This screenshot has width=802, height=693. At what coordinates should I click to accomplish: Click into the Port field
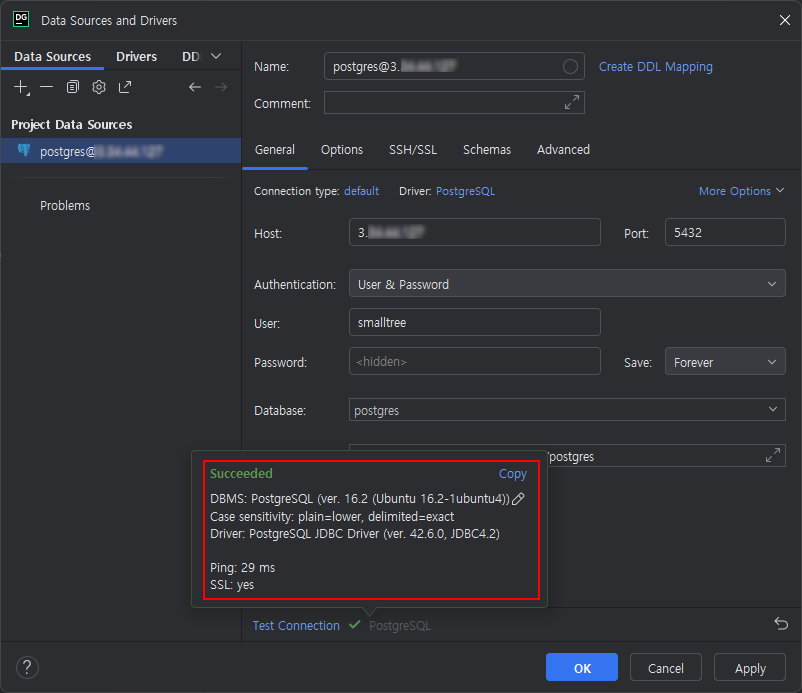725,232
